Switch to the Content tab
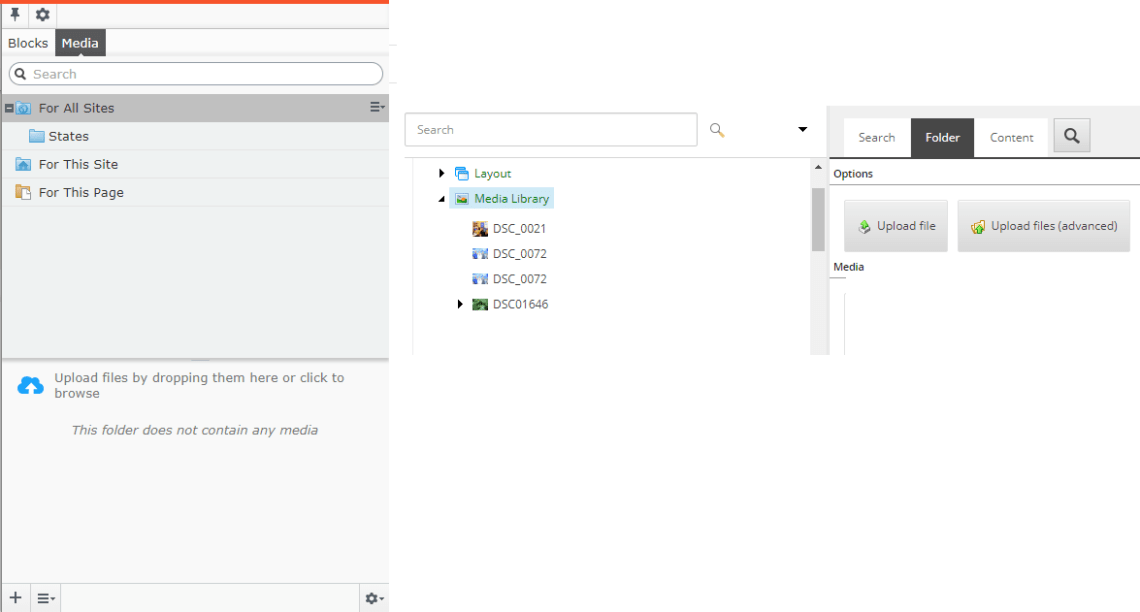Image resolution: width=1140 pixels, height=612 pixels. (1011, 137)
